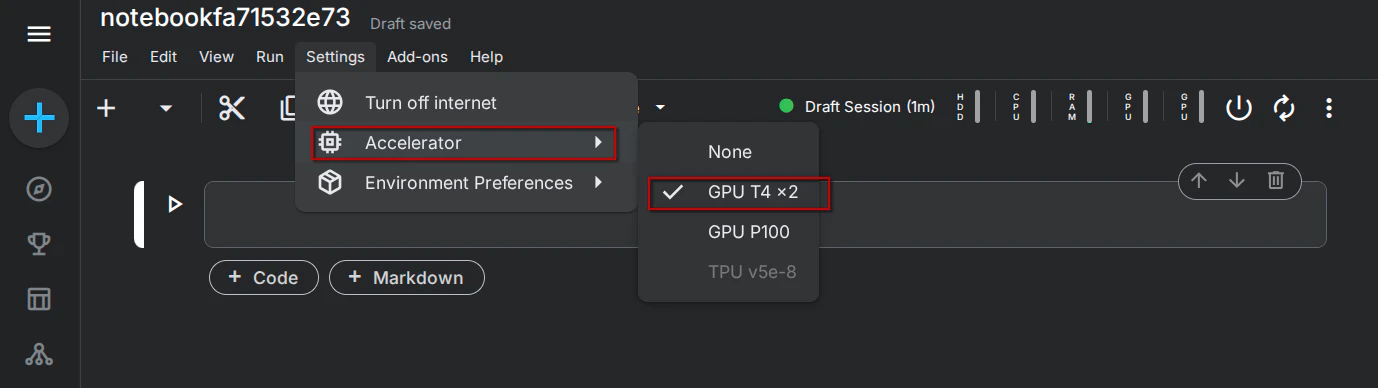Click the second GPU usage meter
Viewport: 1378px width, 388px height.
coord(1191,107)
